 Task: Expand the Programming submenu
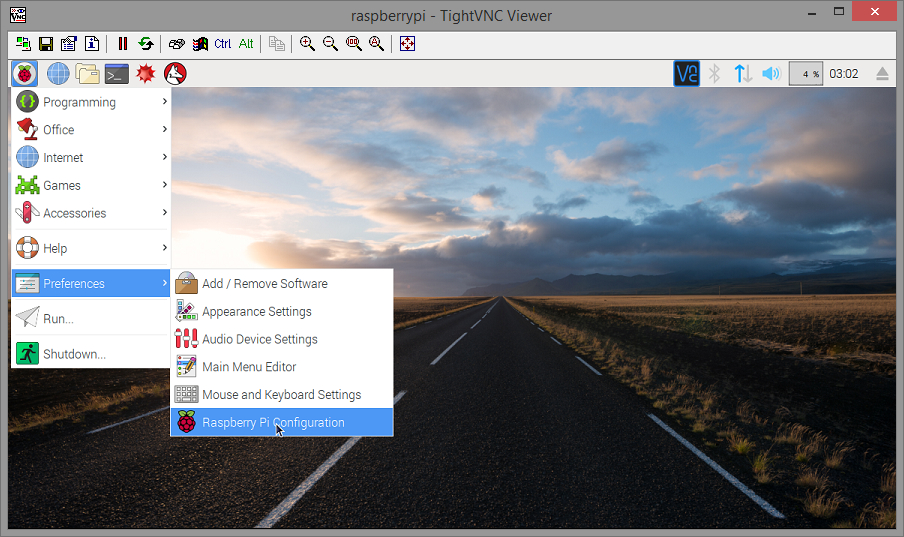(x=91, y=102)
